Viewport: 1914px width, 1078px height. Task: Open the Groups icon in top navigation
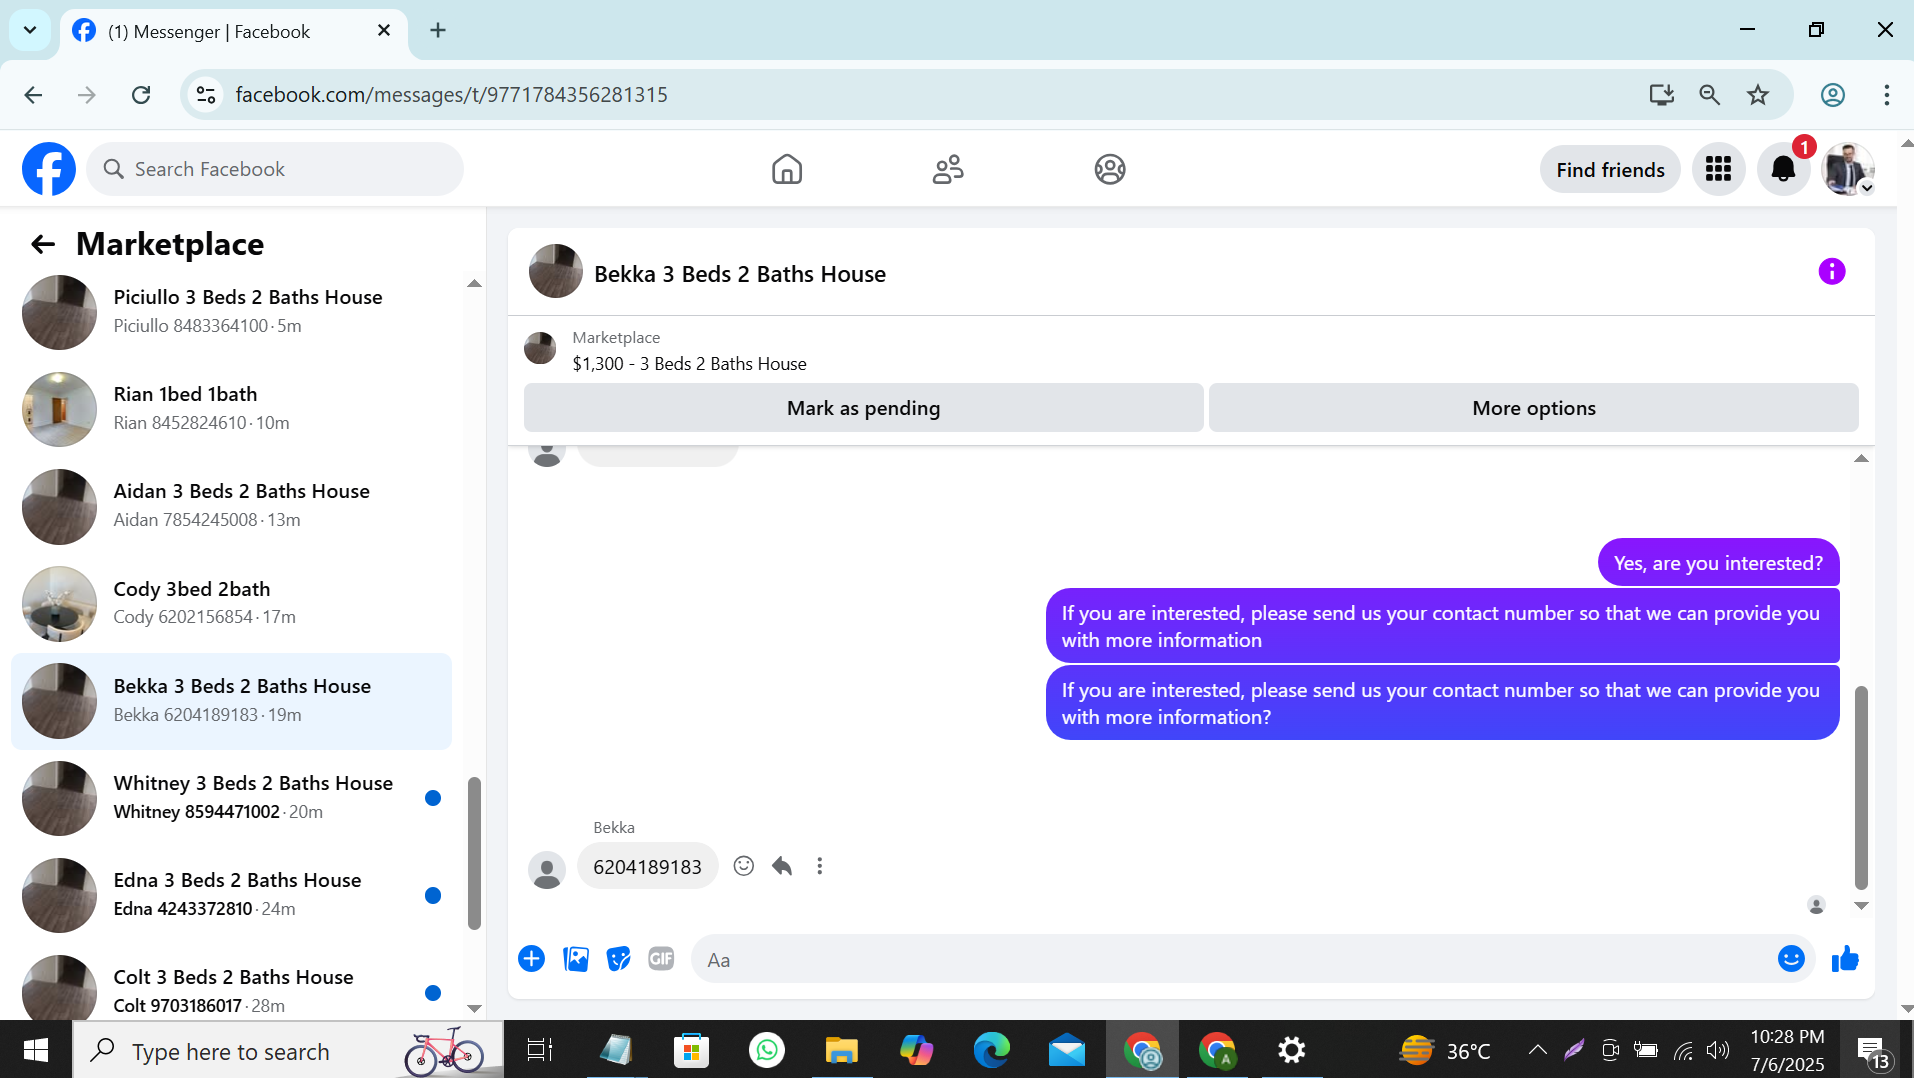click(1110, 169)
